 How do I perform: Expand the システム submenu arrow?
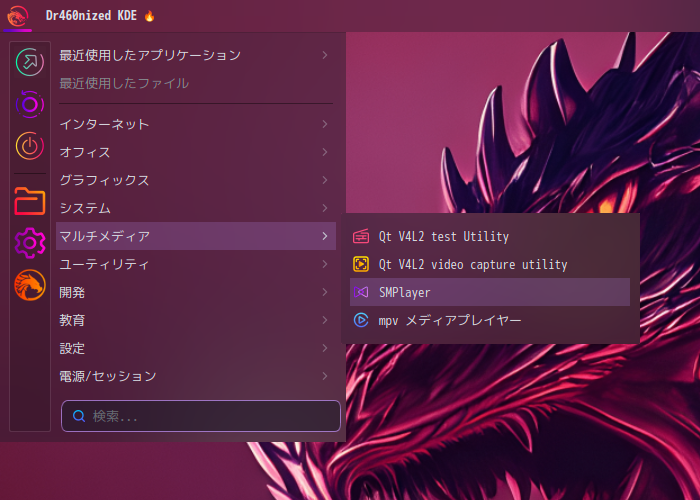pyautogui.click(x=325, y=208)
